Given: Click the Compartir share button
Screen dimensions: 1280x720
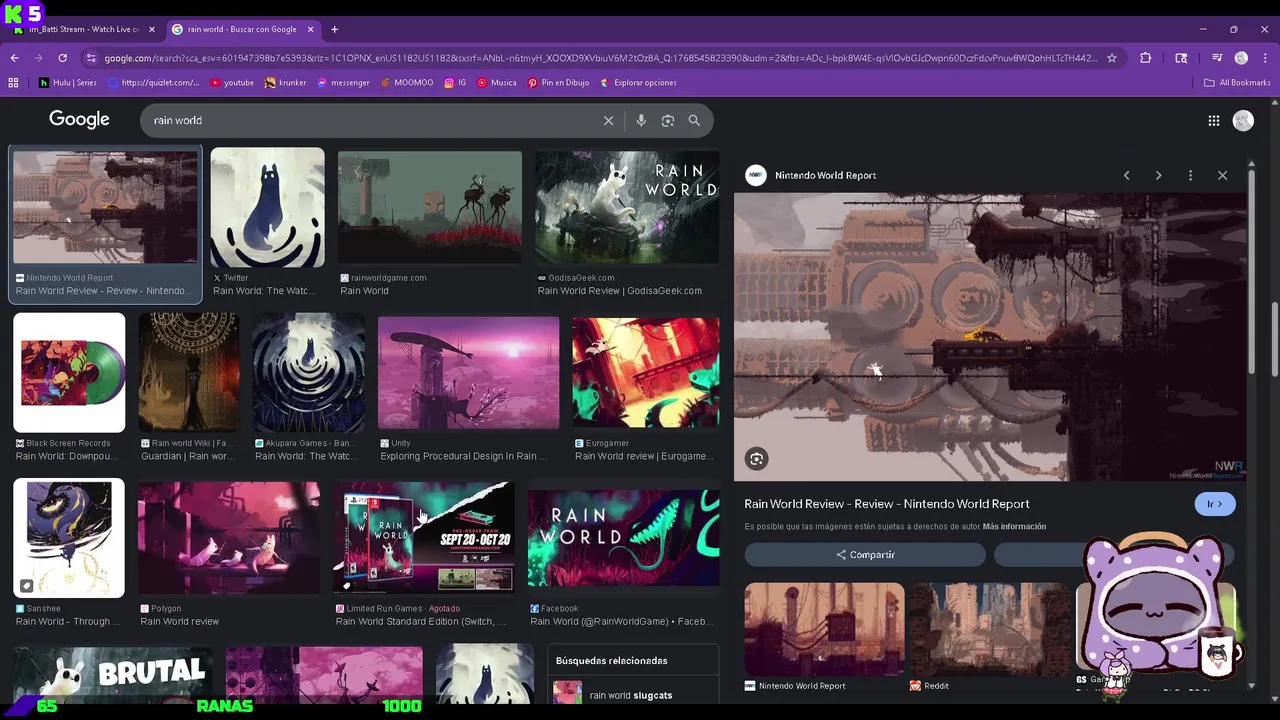Looking at the screenshot, I should pyautogui.click(x=865, y=555).
